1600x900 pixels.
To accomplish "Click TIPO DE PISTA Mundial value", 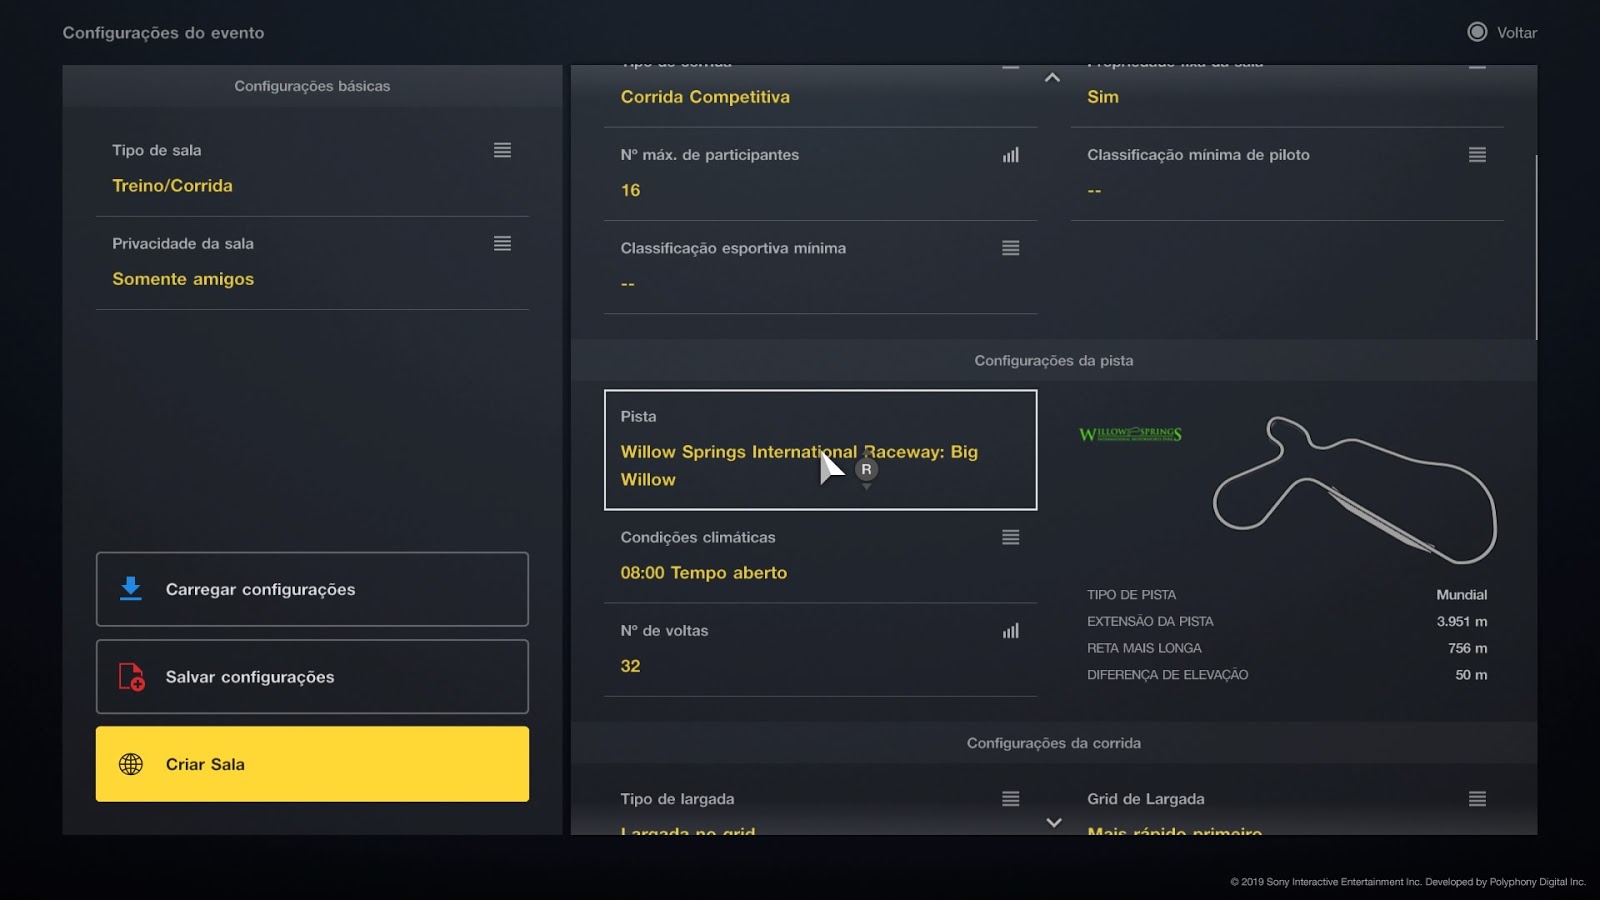I will (1461, 595).
